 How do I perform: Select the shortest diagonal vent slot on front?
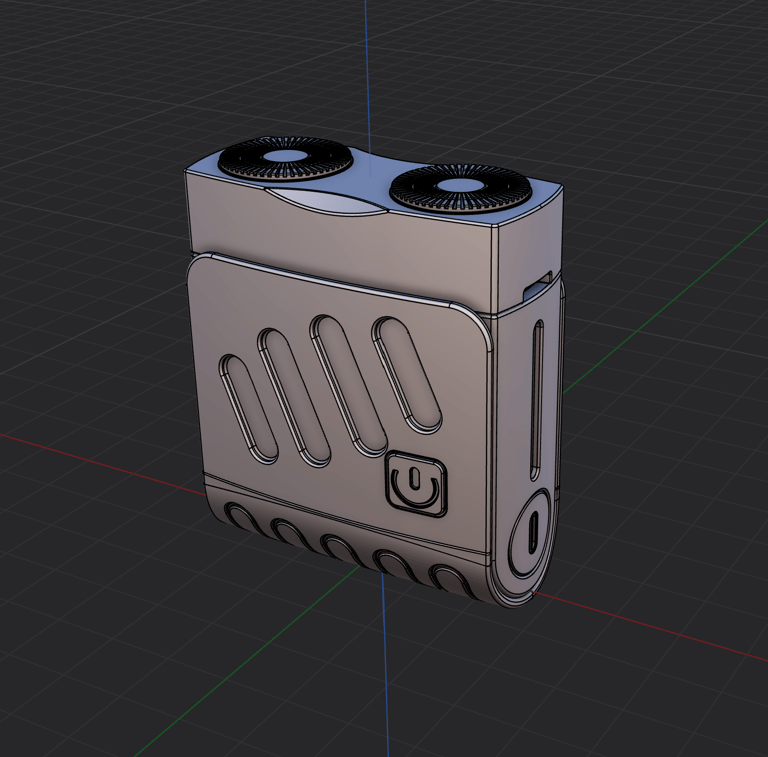tap(249, 408)
